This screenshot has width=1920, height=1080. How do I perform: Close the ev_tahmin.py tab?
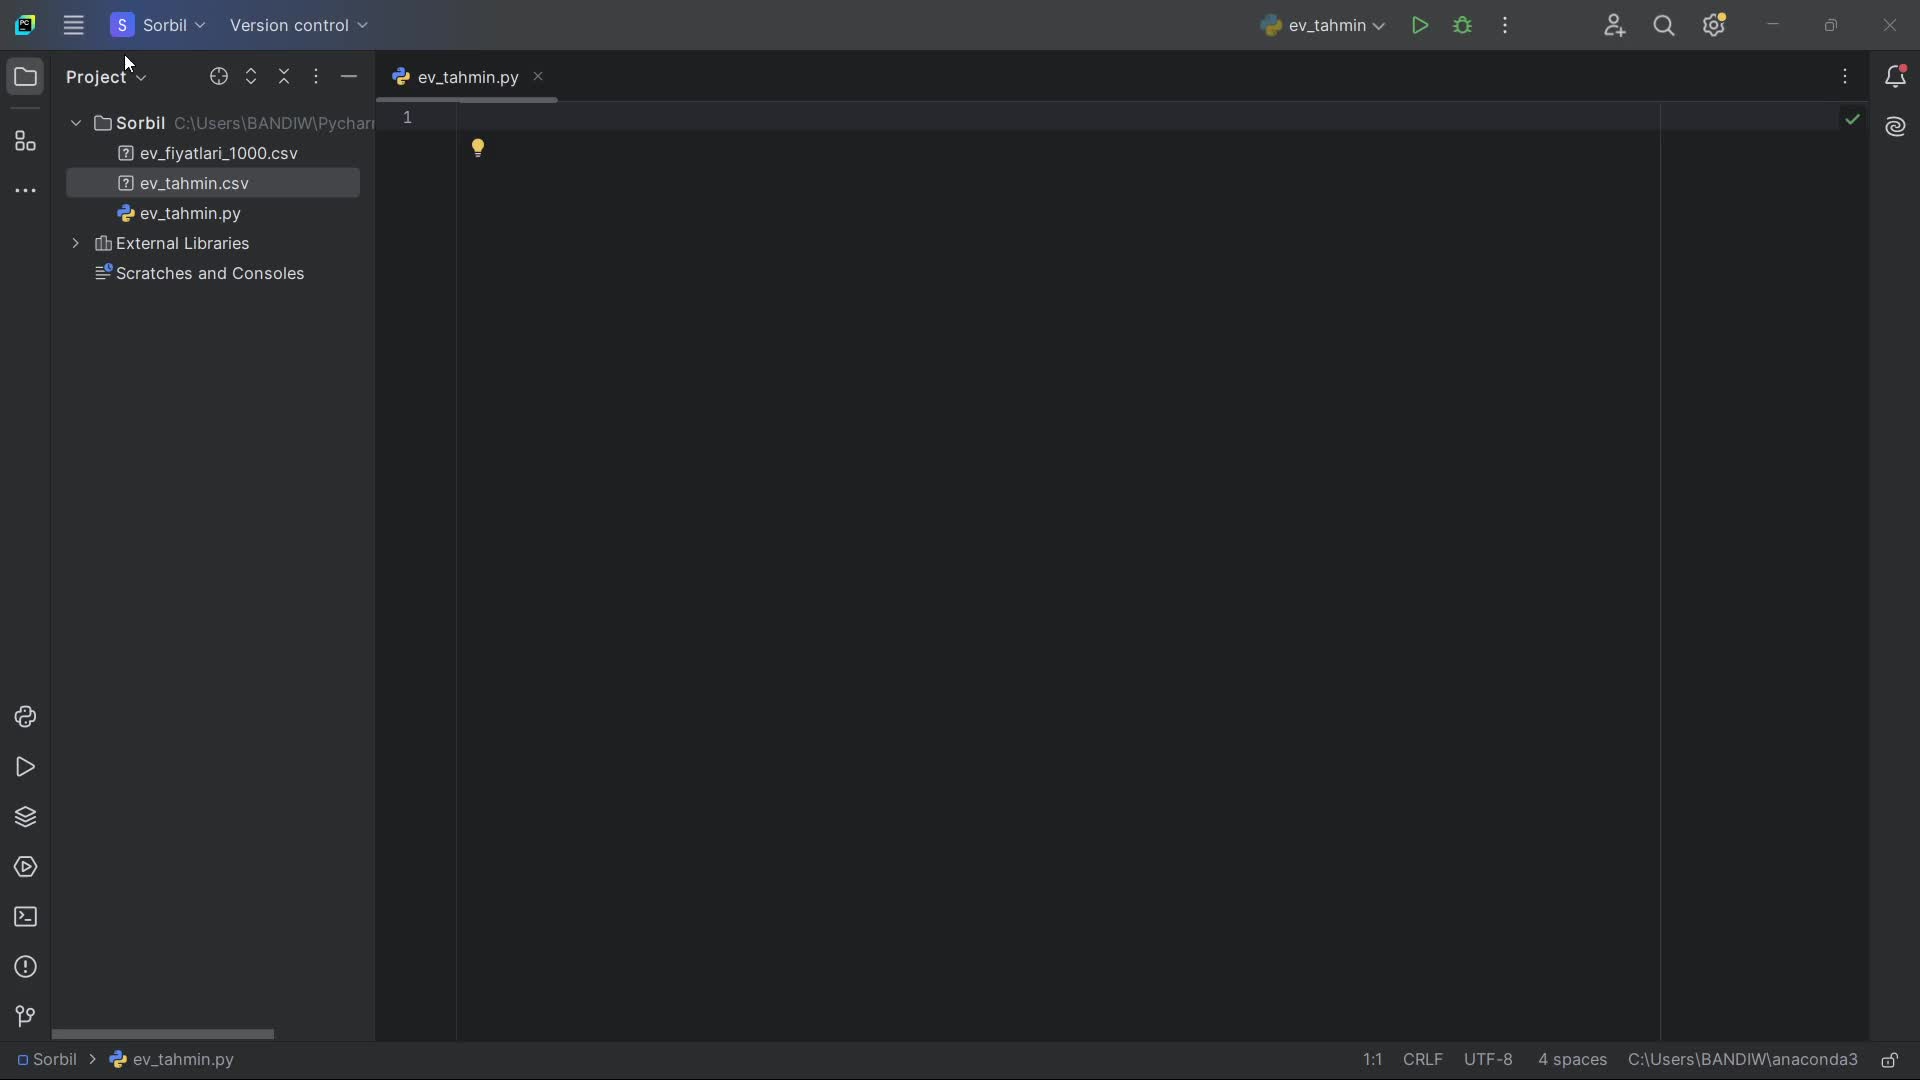pos(538,77)
